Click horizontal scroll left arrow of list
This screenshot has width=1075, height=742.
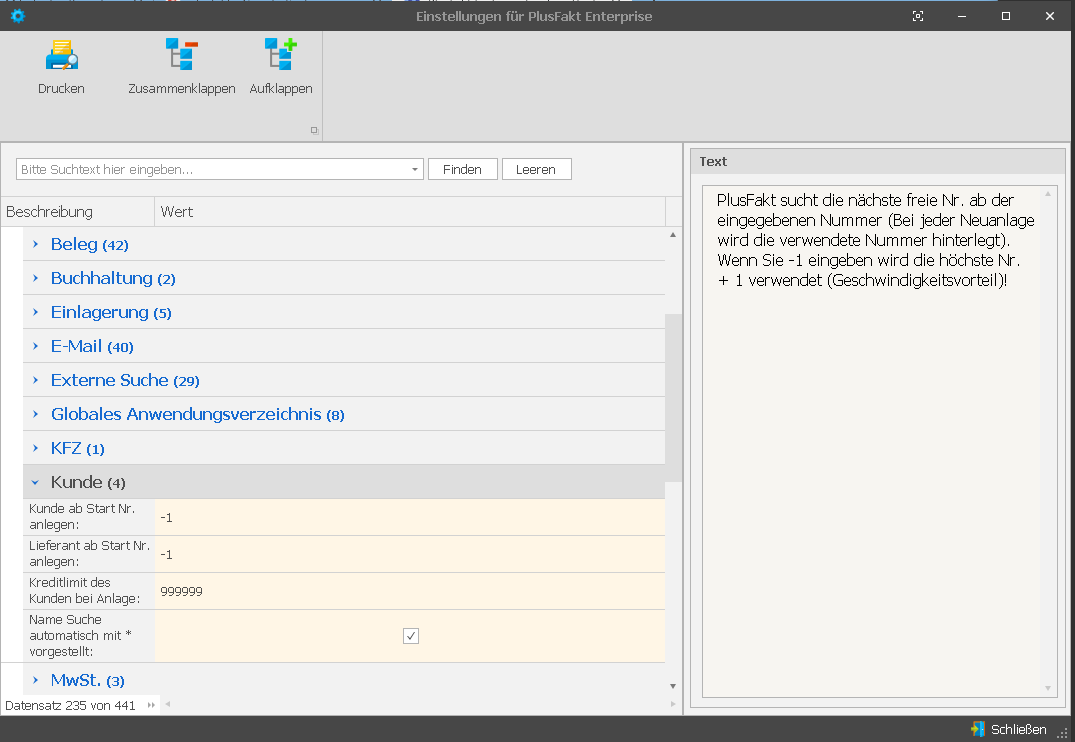(167, 704)
